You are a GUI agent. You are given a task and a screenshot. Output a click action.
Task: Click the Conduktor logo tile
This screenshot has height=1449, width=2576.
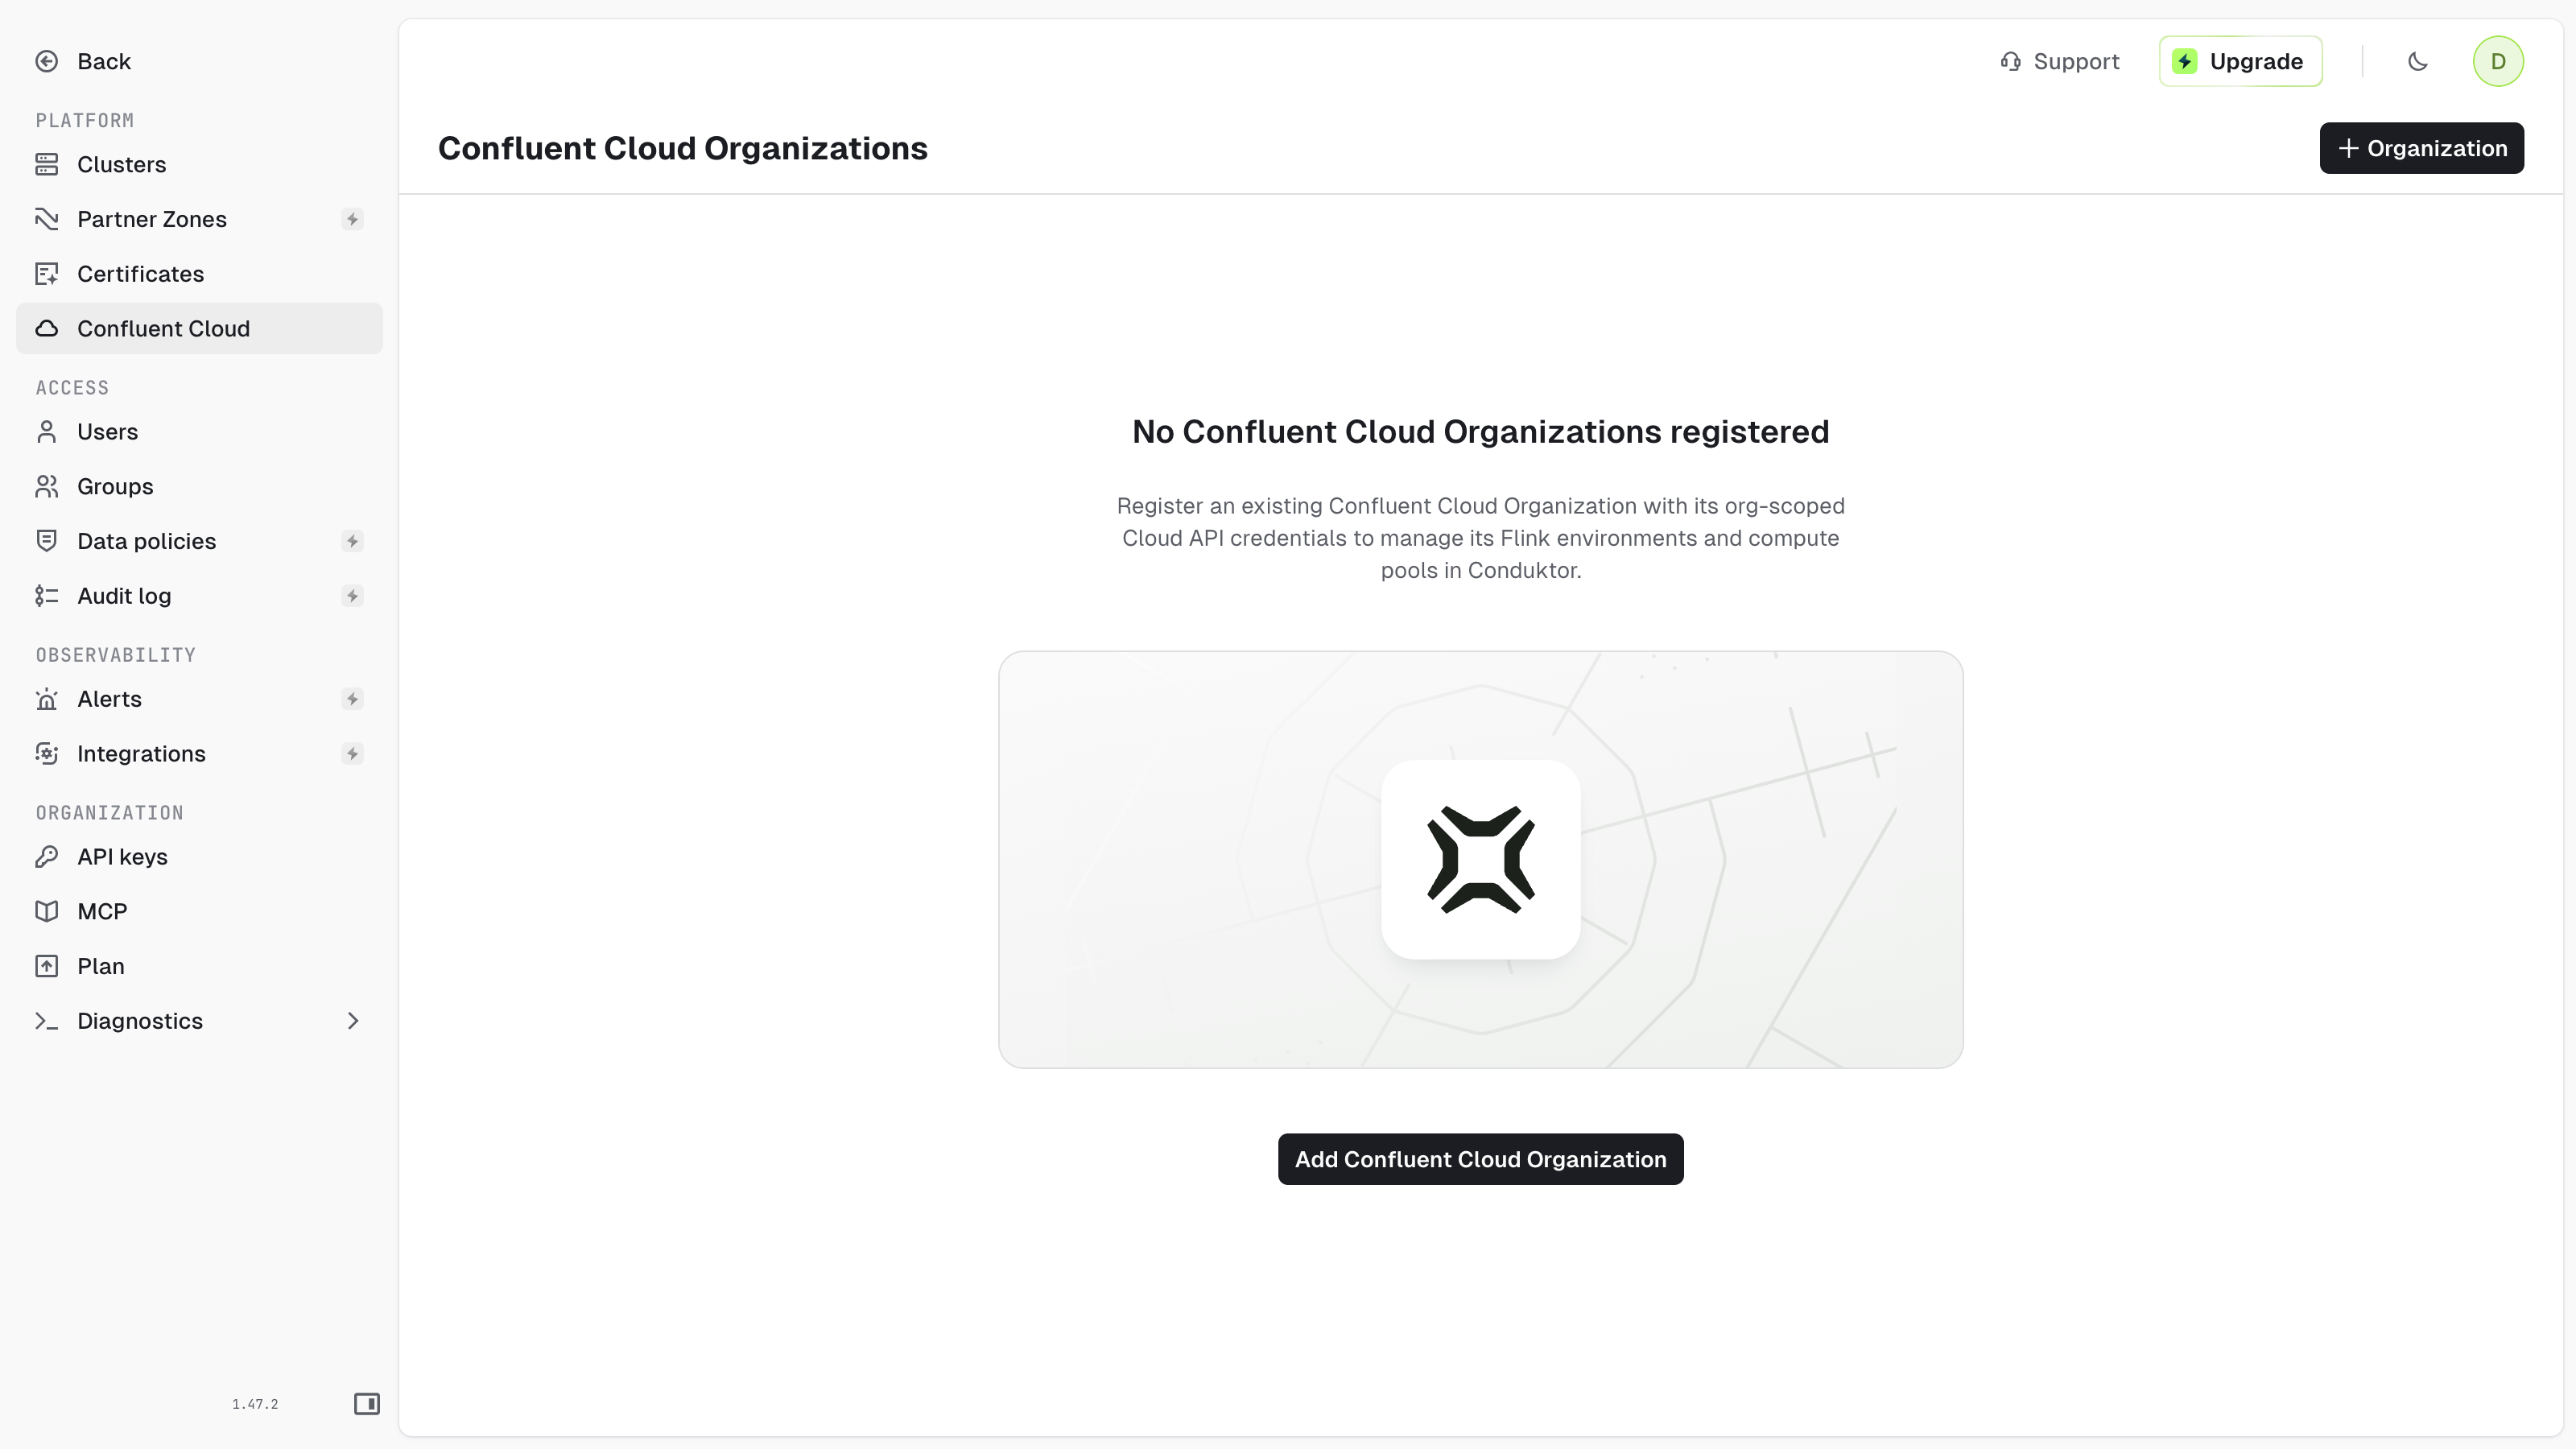click(1481, 860)
